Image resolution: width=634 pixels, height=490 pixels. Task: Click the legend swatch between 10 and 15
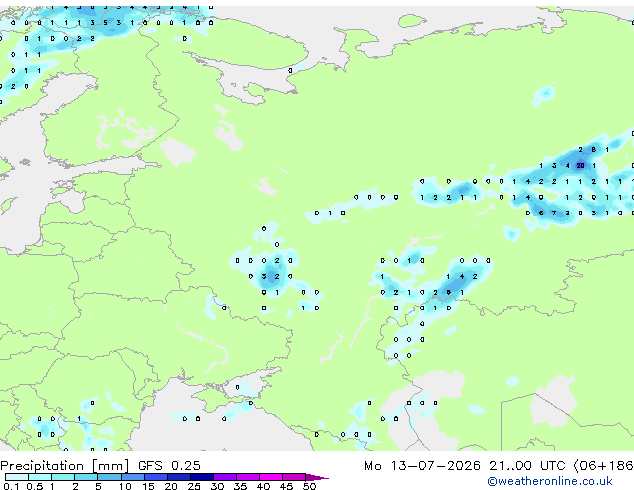point(132,477)
